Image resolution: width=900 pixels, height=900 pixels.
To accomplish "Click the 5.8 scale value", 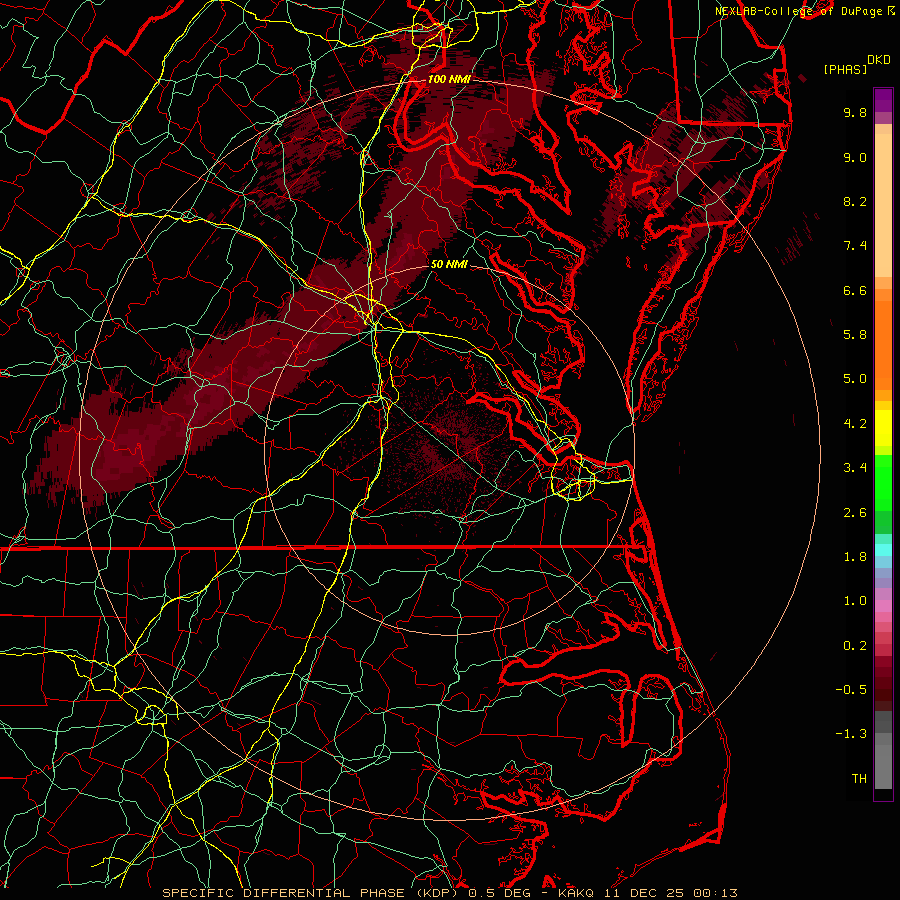I will pyautogui.click(x=855, y=335).
